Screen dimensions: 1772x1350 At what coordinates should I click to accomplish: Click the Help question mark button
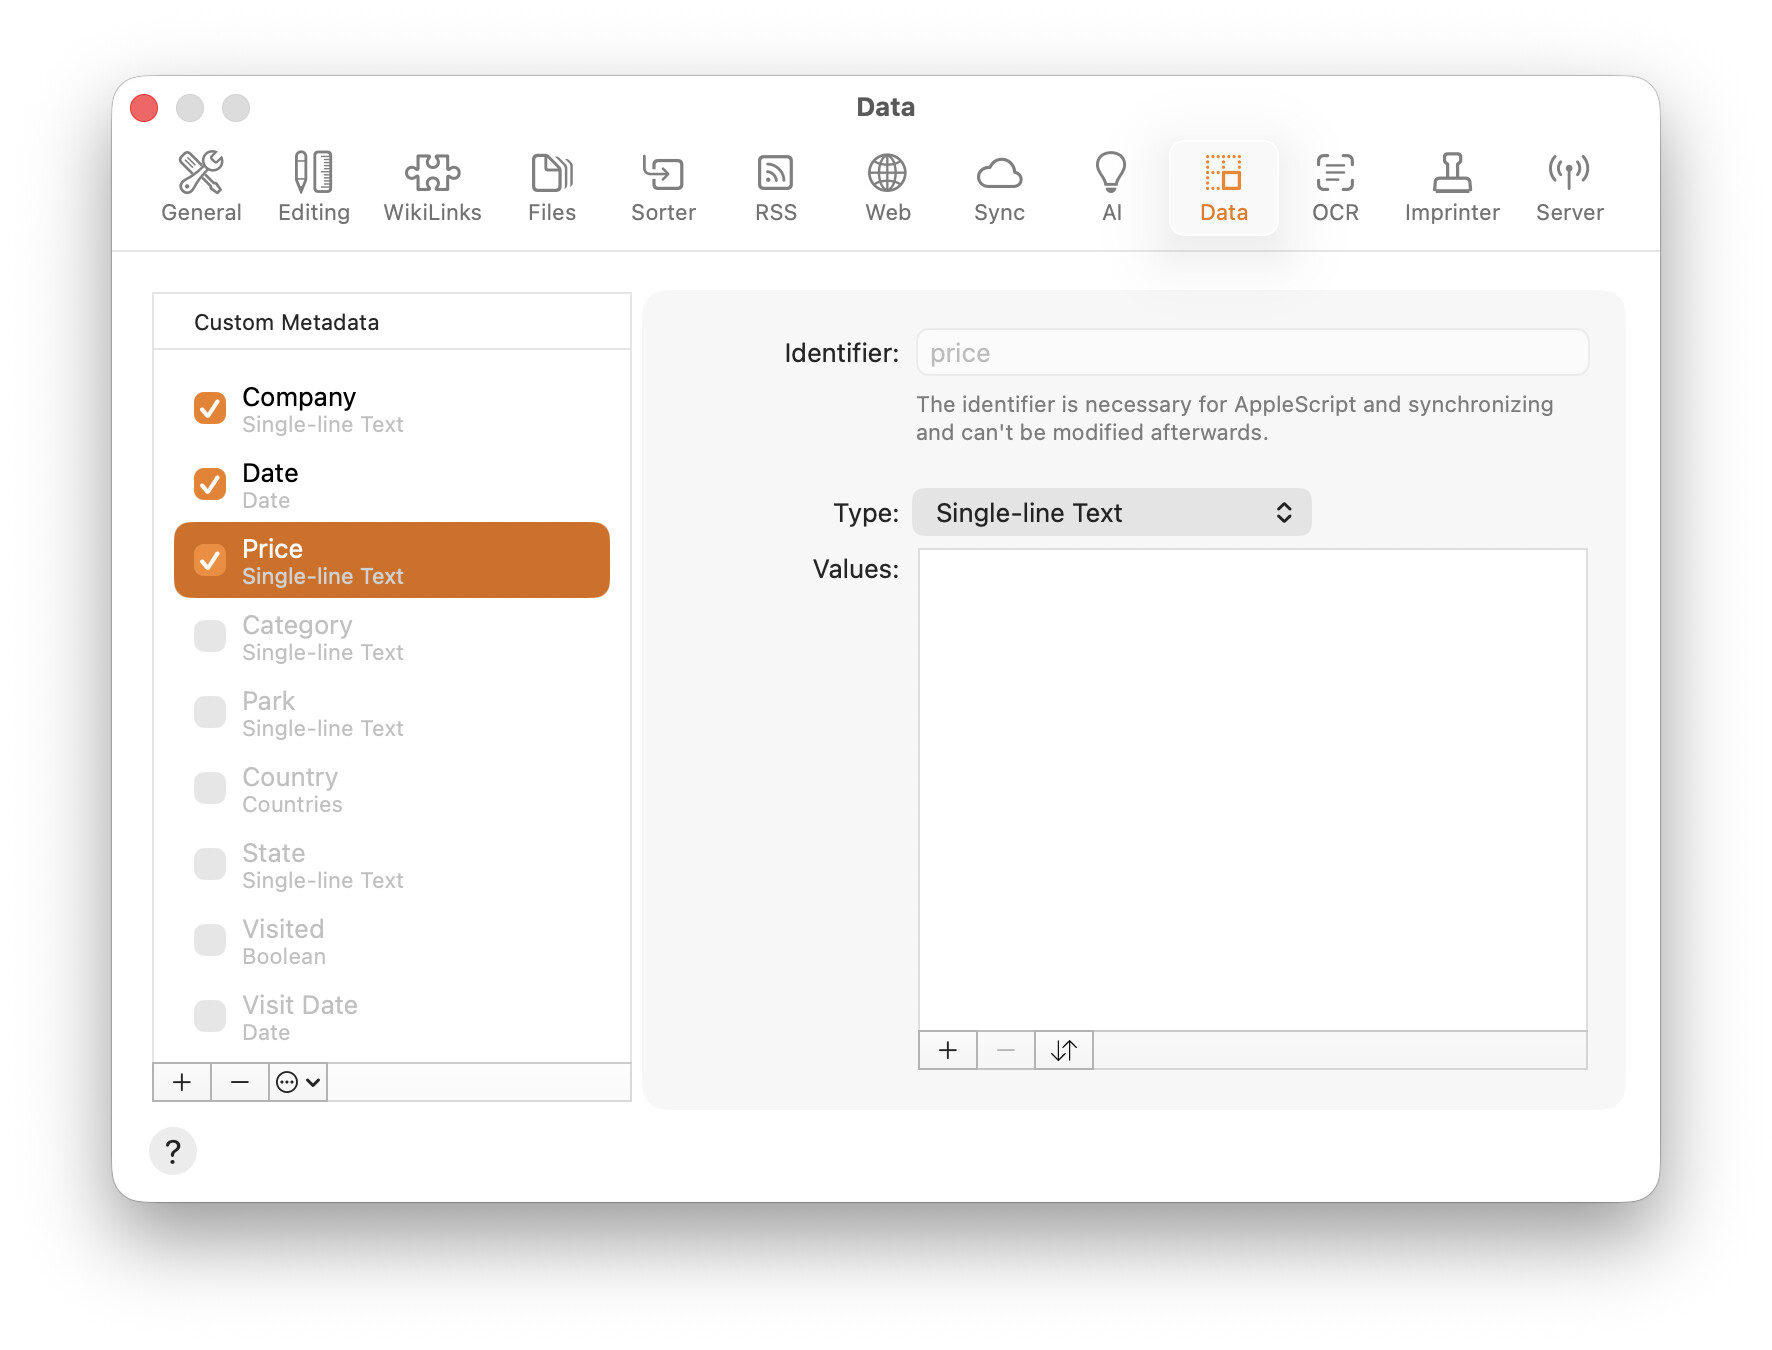click(173, 1152)
